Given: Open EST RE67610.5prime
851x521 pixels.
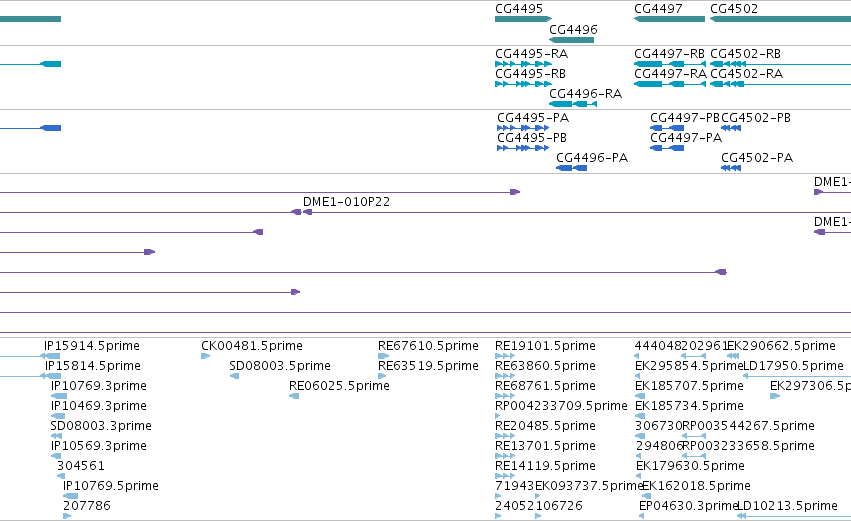Looking at the screenshot, I should [x=428, y=346].
